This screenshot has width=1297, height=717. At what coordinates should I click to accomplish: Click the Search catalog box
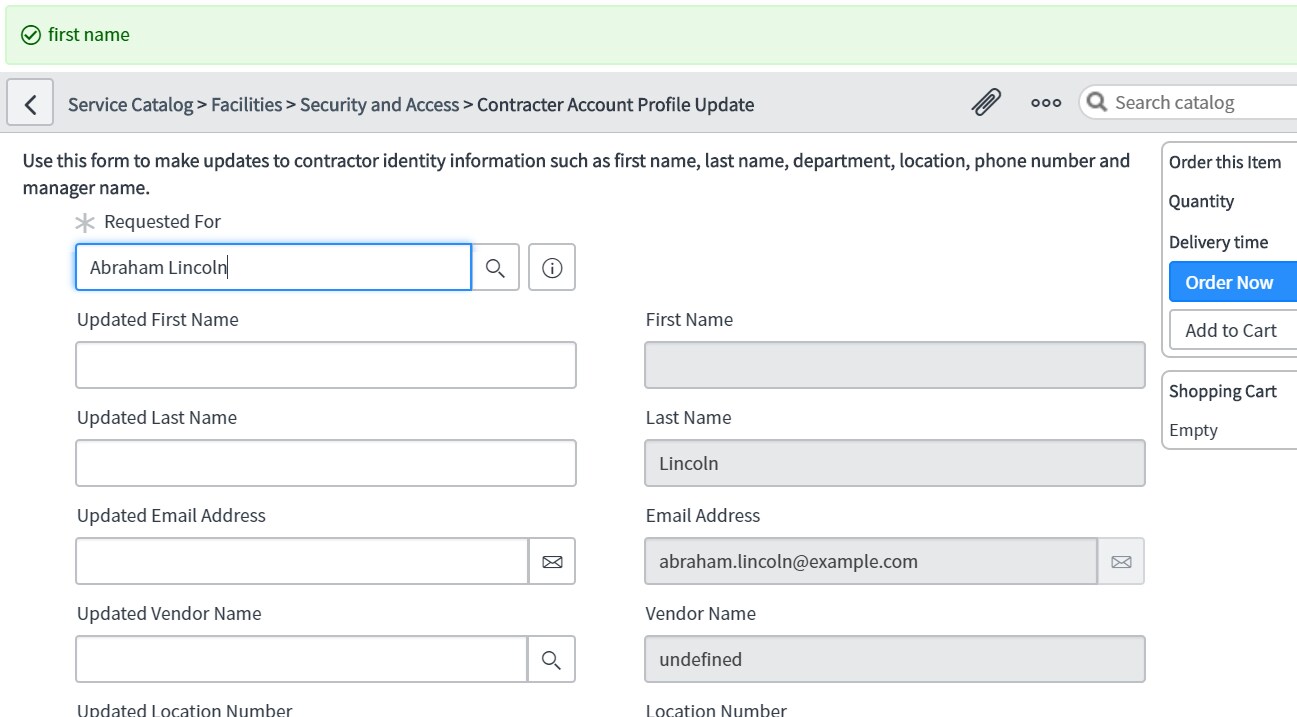tap(1200, 103)
